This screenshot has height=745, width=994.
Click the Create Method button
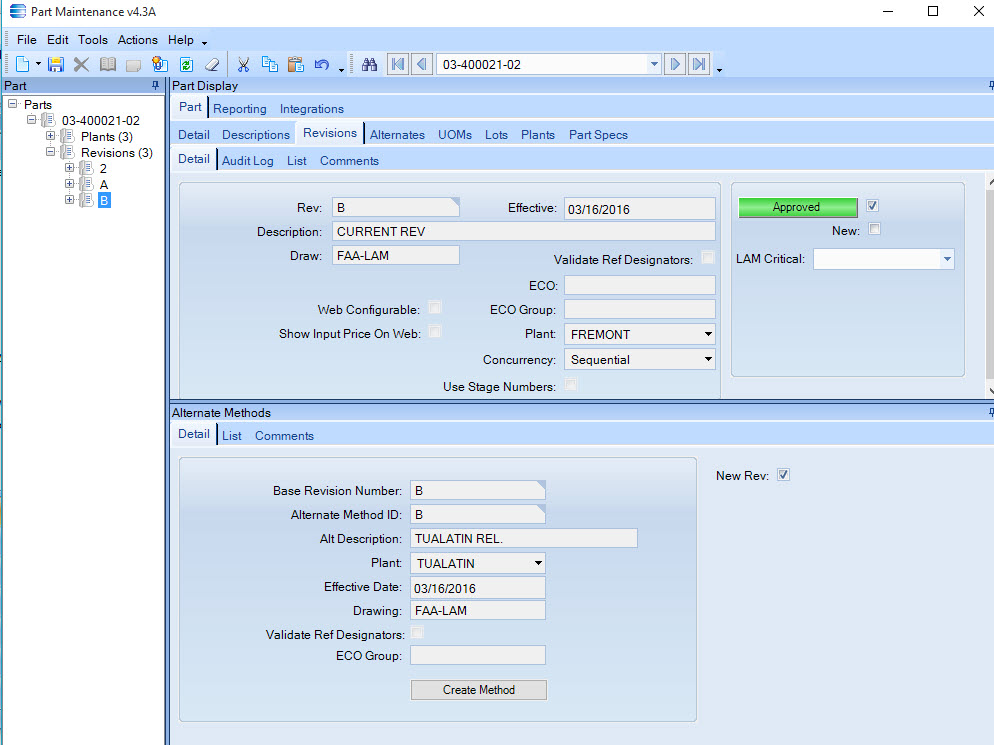click(x=478, y=690)
